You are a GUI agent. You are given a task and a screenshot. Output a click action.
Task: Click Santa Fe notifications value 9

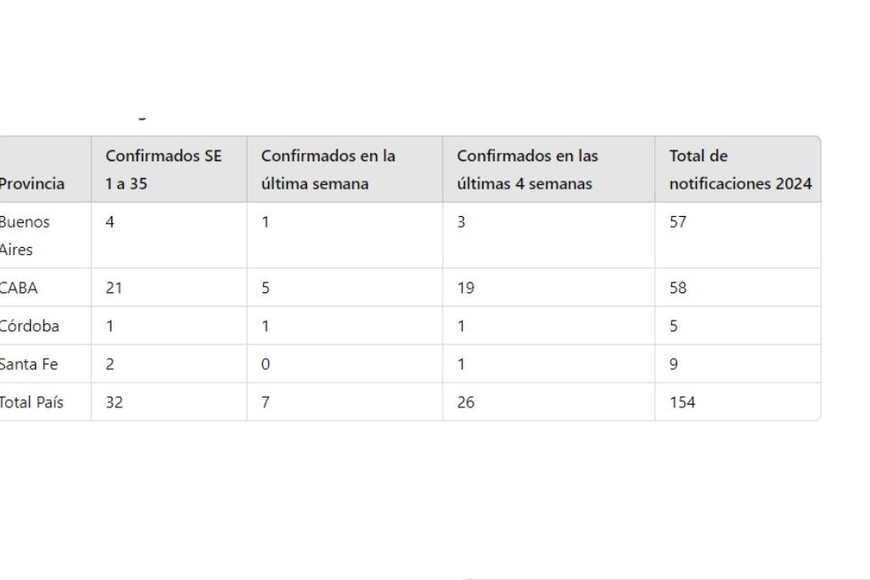673,364
